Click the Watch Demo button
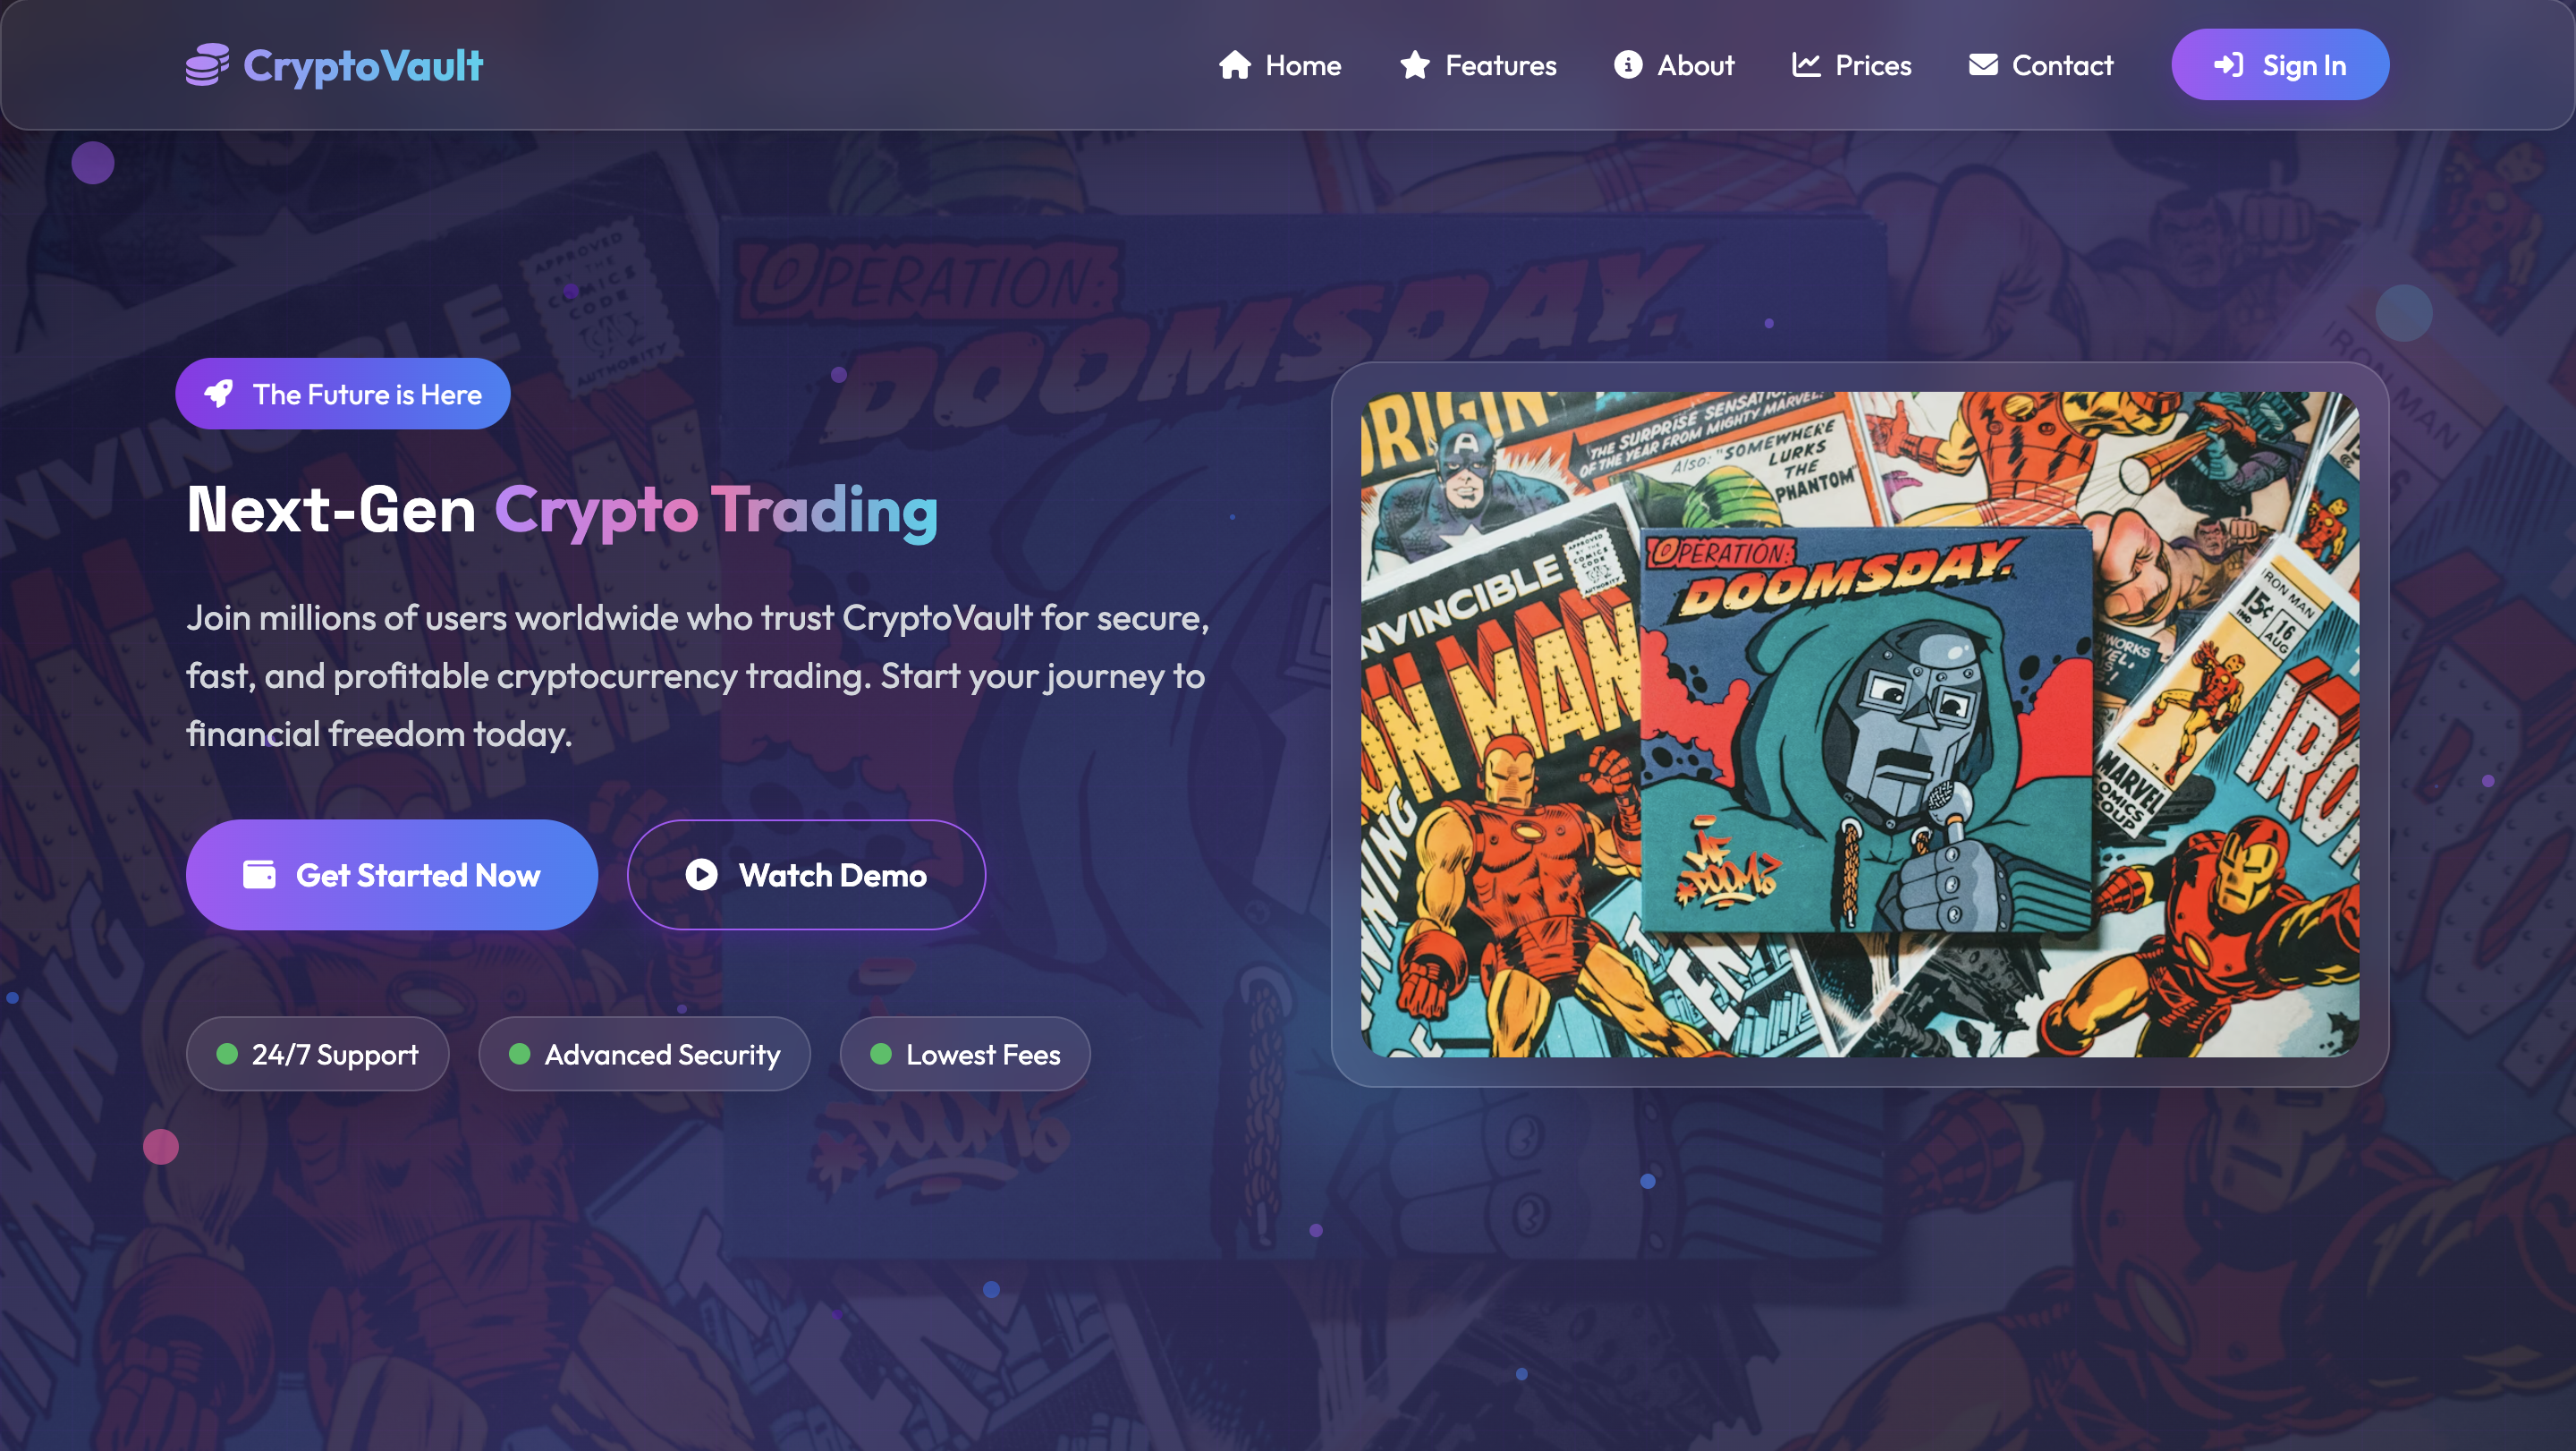The image size is (2576, 1451). point(806,875)
